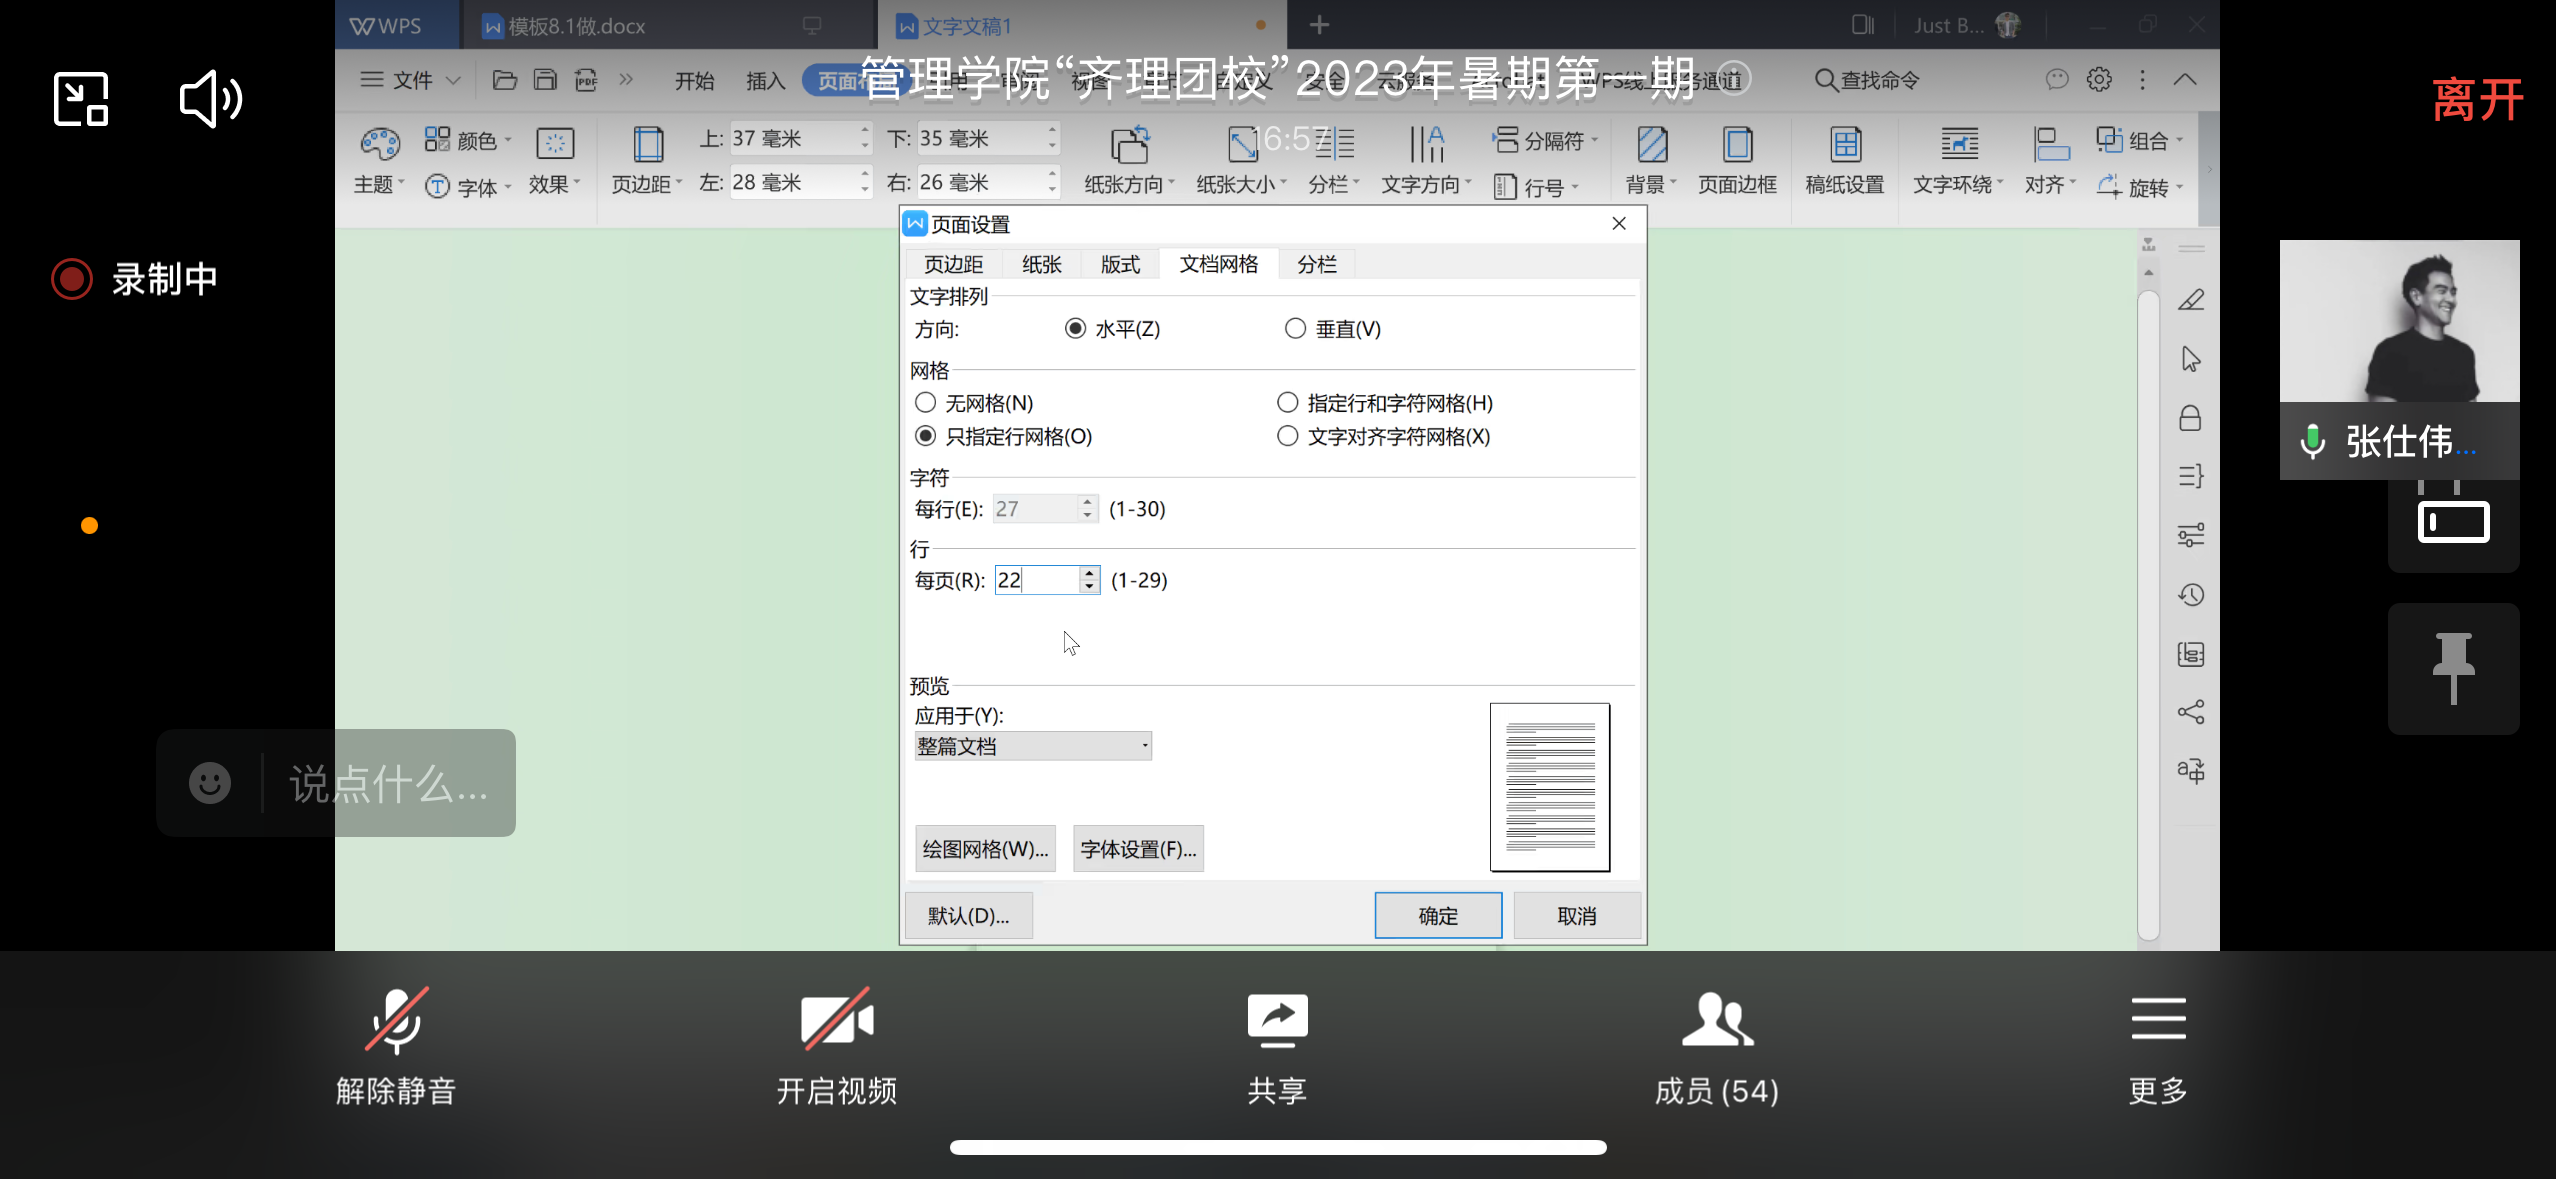
Task: Switch to the 页边距 tab
Action: [953, 264]
